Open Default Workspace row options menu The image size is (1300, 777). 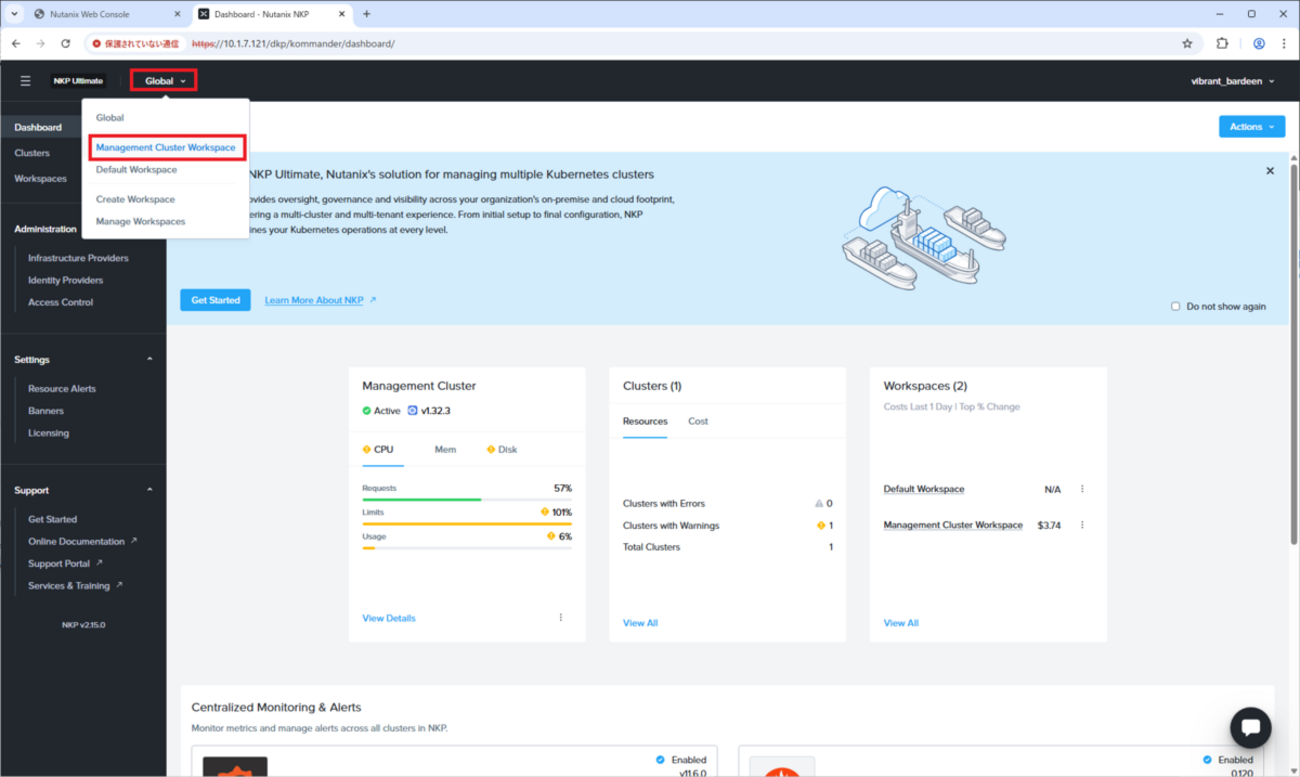pyautogui.click(x=1082, y=489)
